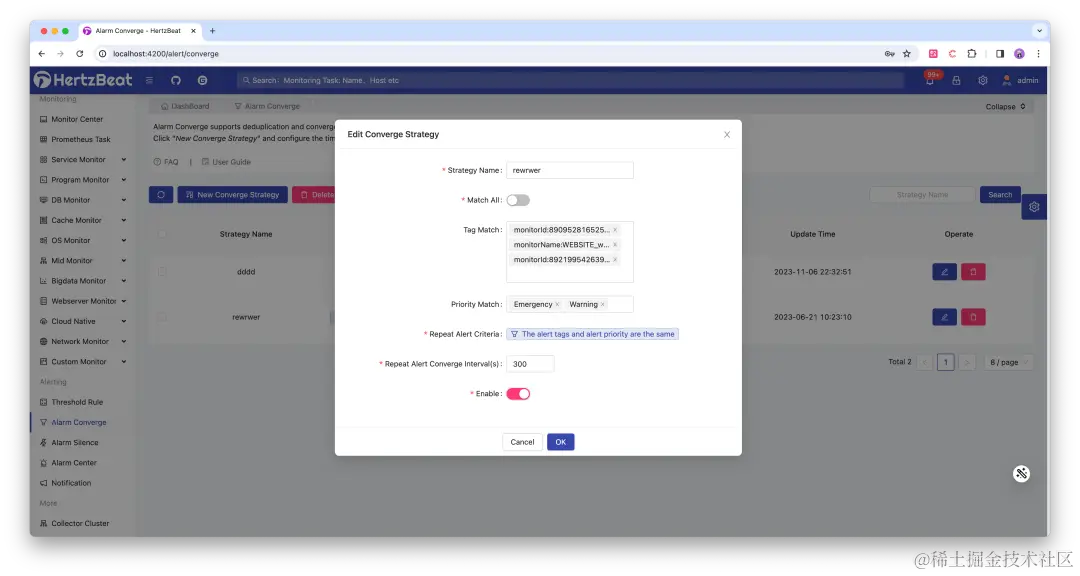Click the Repeat Alert Converge Interval field
The height and width of the screenshot is (576, 1080).
(x=530, y=364)
